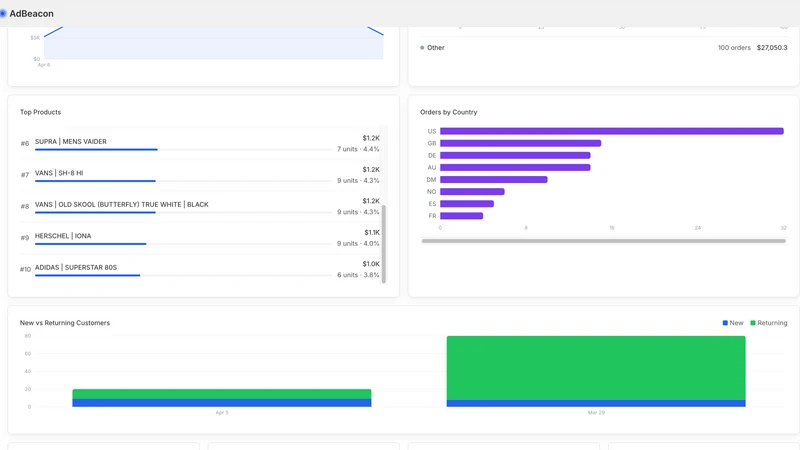Toggle the Returning legend green swatch

point(753,323)
